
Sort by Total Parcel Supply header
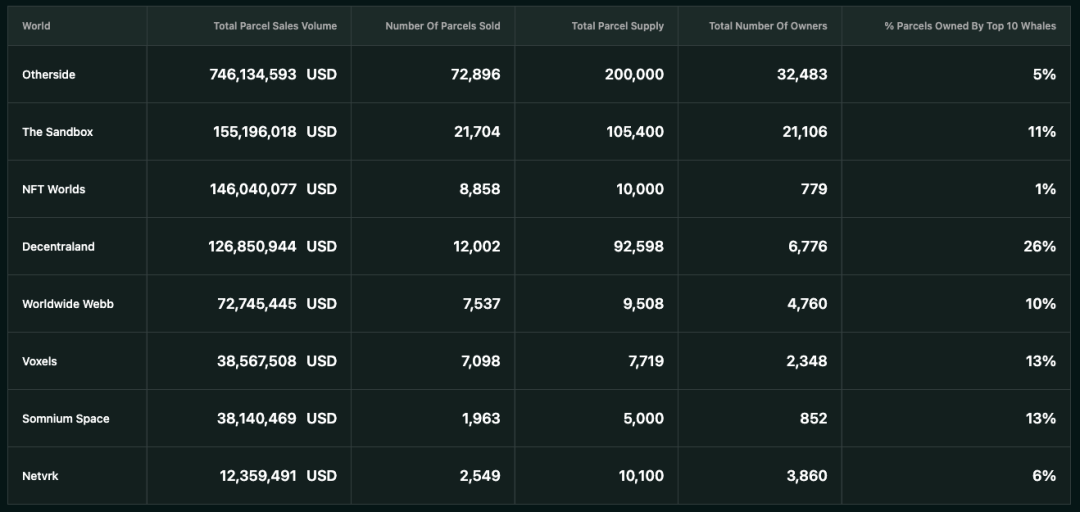tap(618, 26)
